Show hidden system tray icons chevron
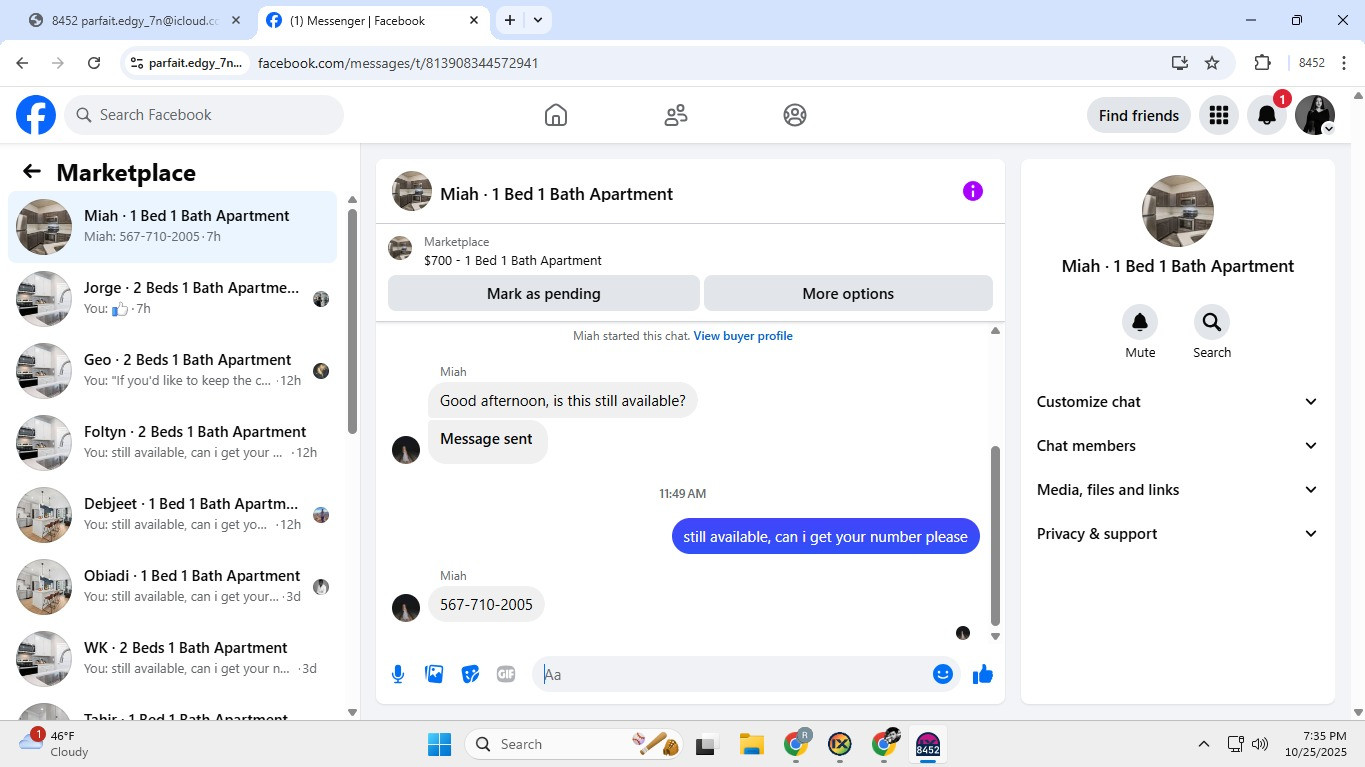1365x767 pixels. (x=1204, y=744)
